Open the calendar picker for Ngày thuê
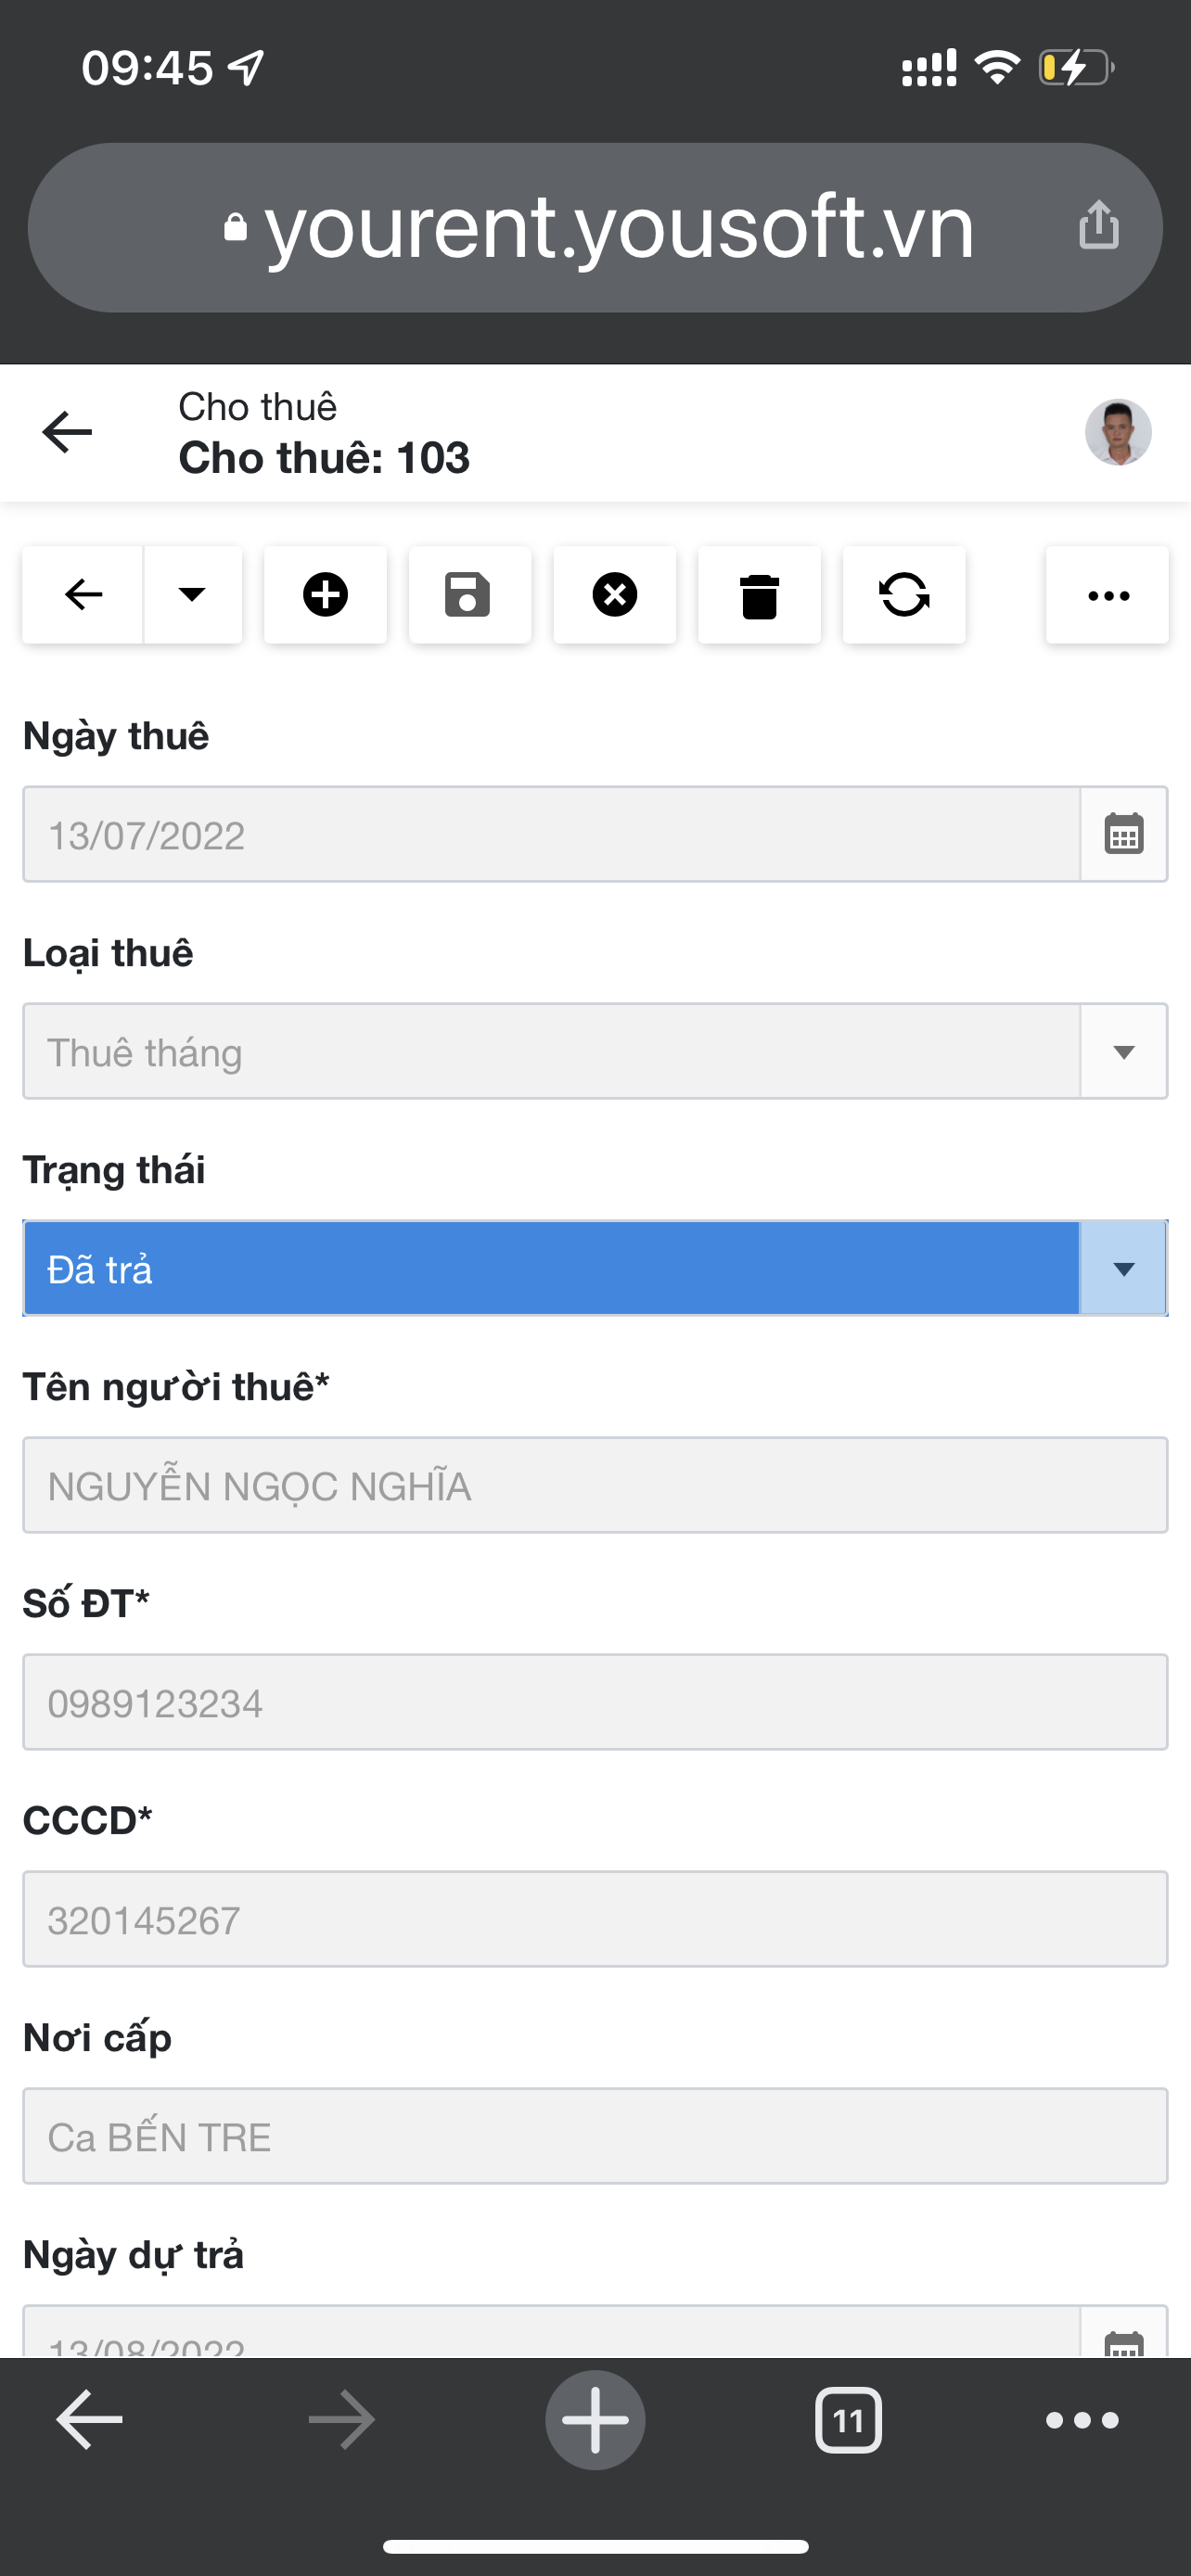 click(x=1124, y=834)
